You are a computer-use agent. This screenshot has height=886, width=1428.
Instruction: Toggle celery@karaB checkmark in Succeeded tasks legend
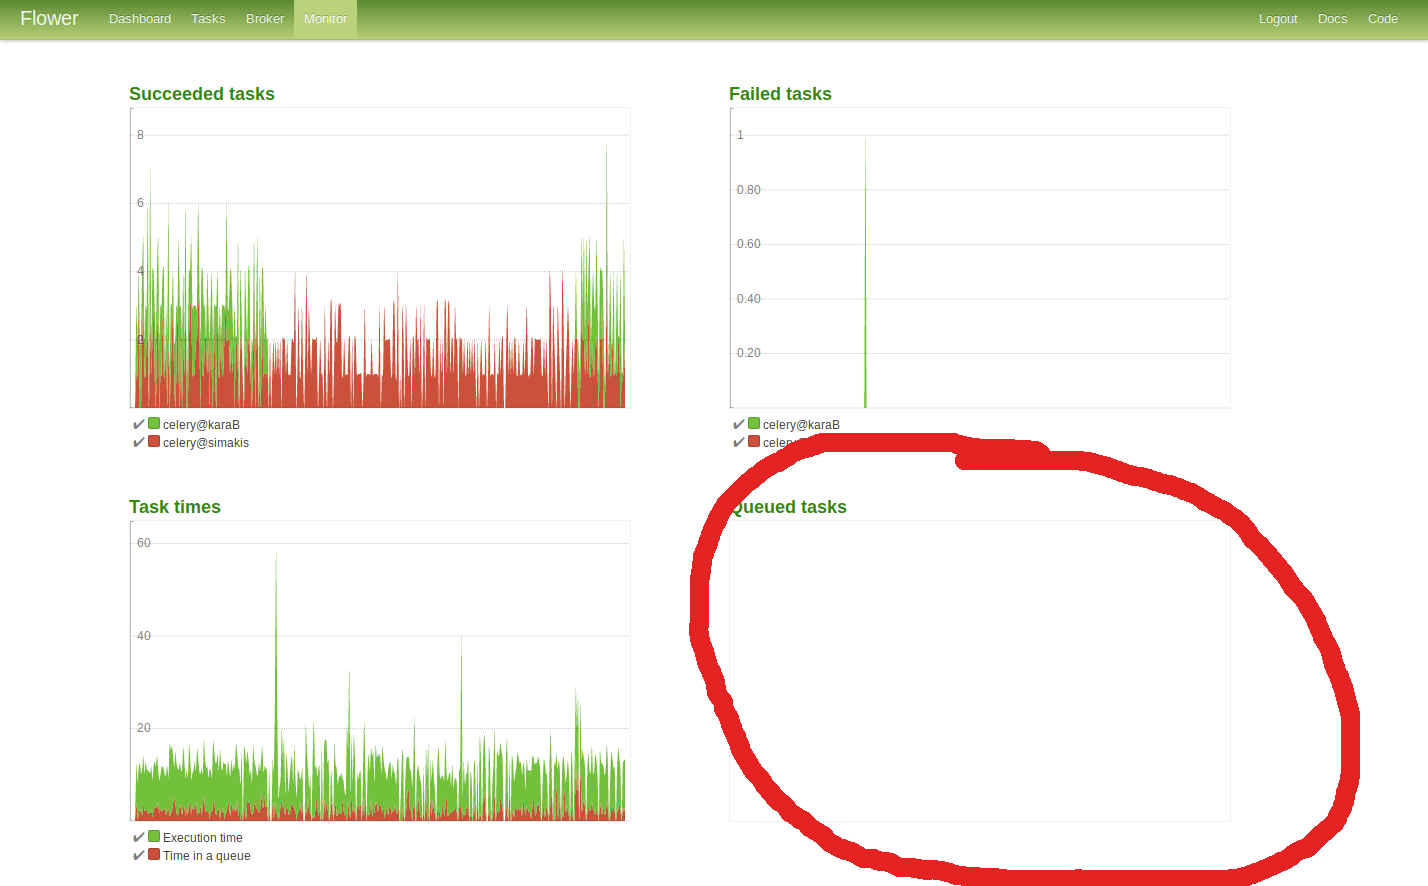click(x=139, y=425)
